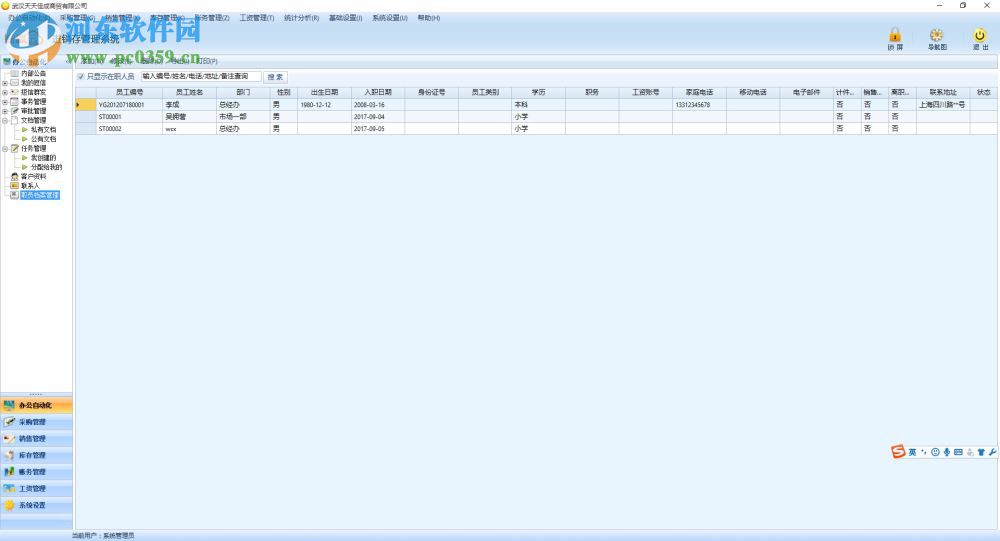Click the 锁屏 lock screen icon
1000x541 pixels.
pos(895,38)
